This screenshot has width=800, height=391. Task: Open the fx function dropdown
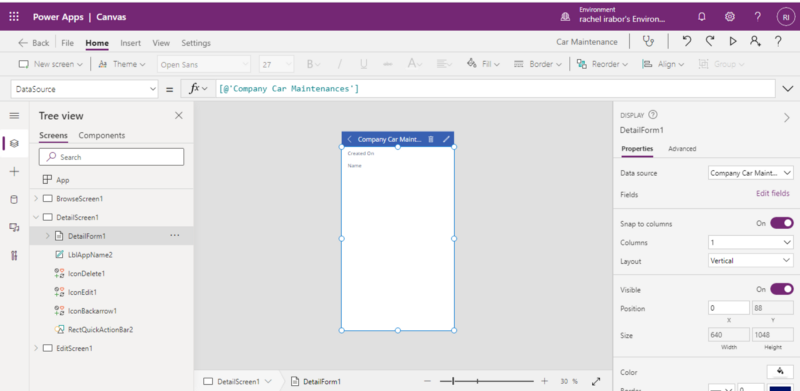(x=198, y=89)
